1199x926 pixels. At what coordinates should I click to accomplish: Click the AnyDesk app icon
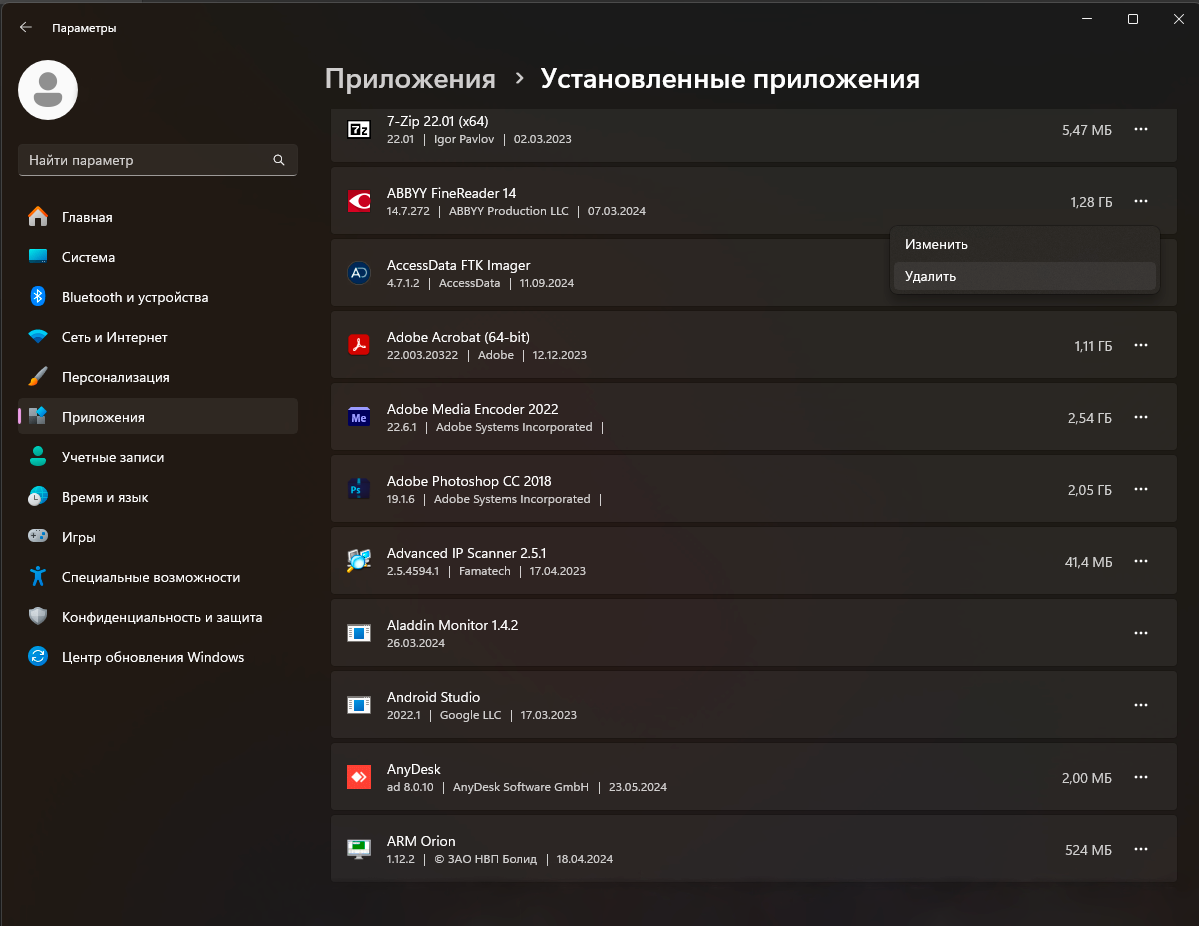(359, 777)
